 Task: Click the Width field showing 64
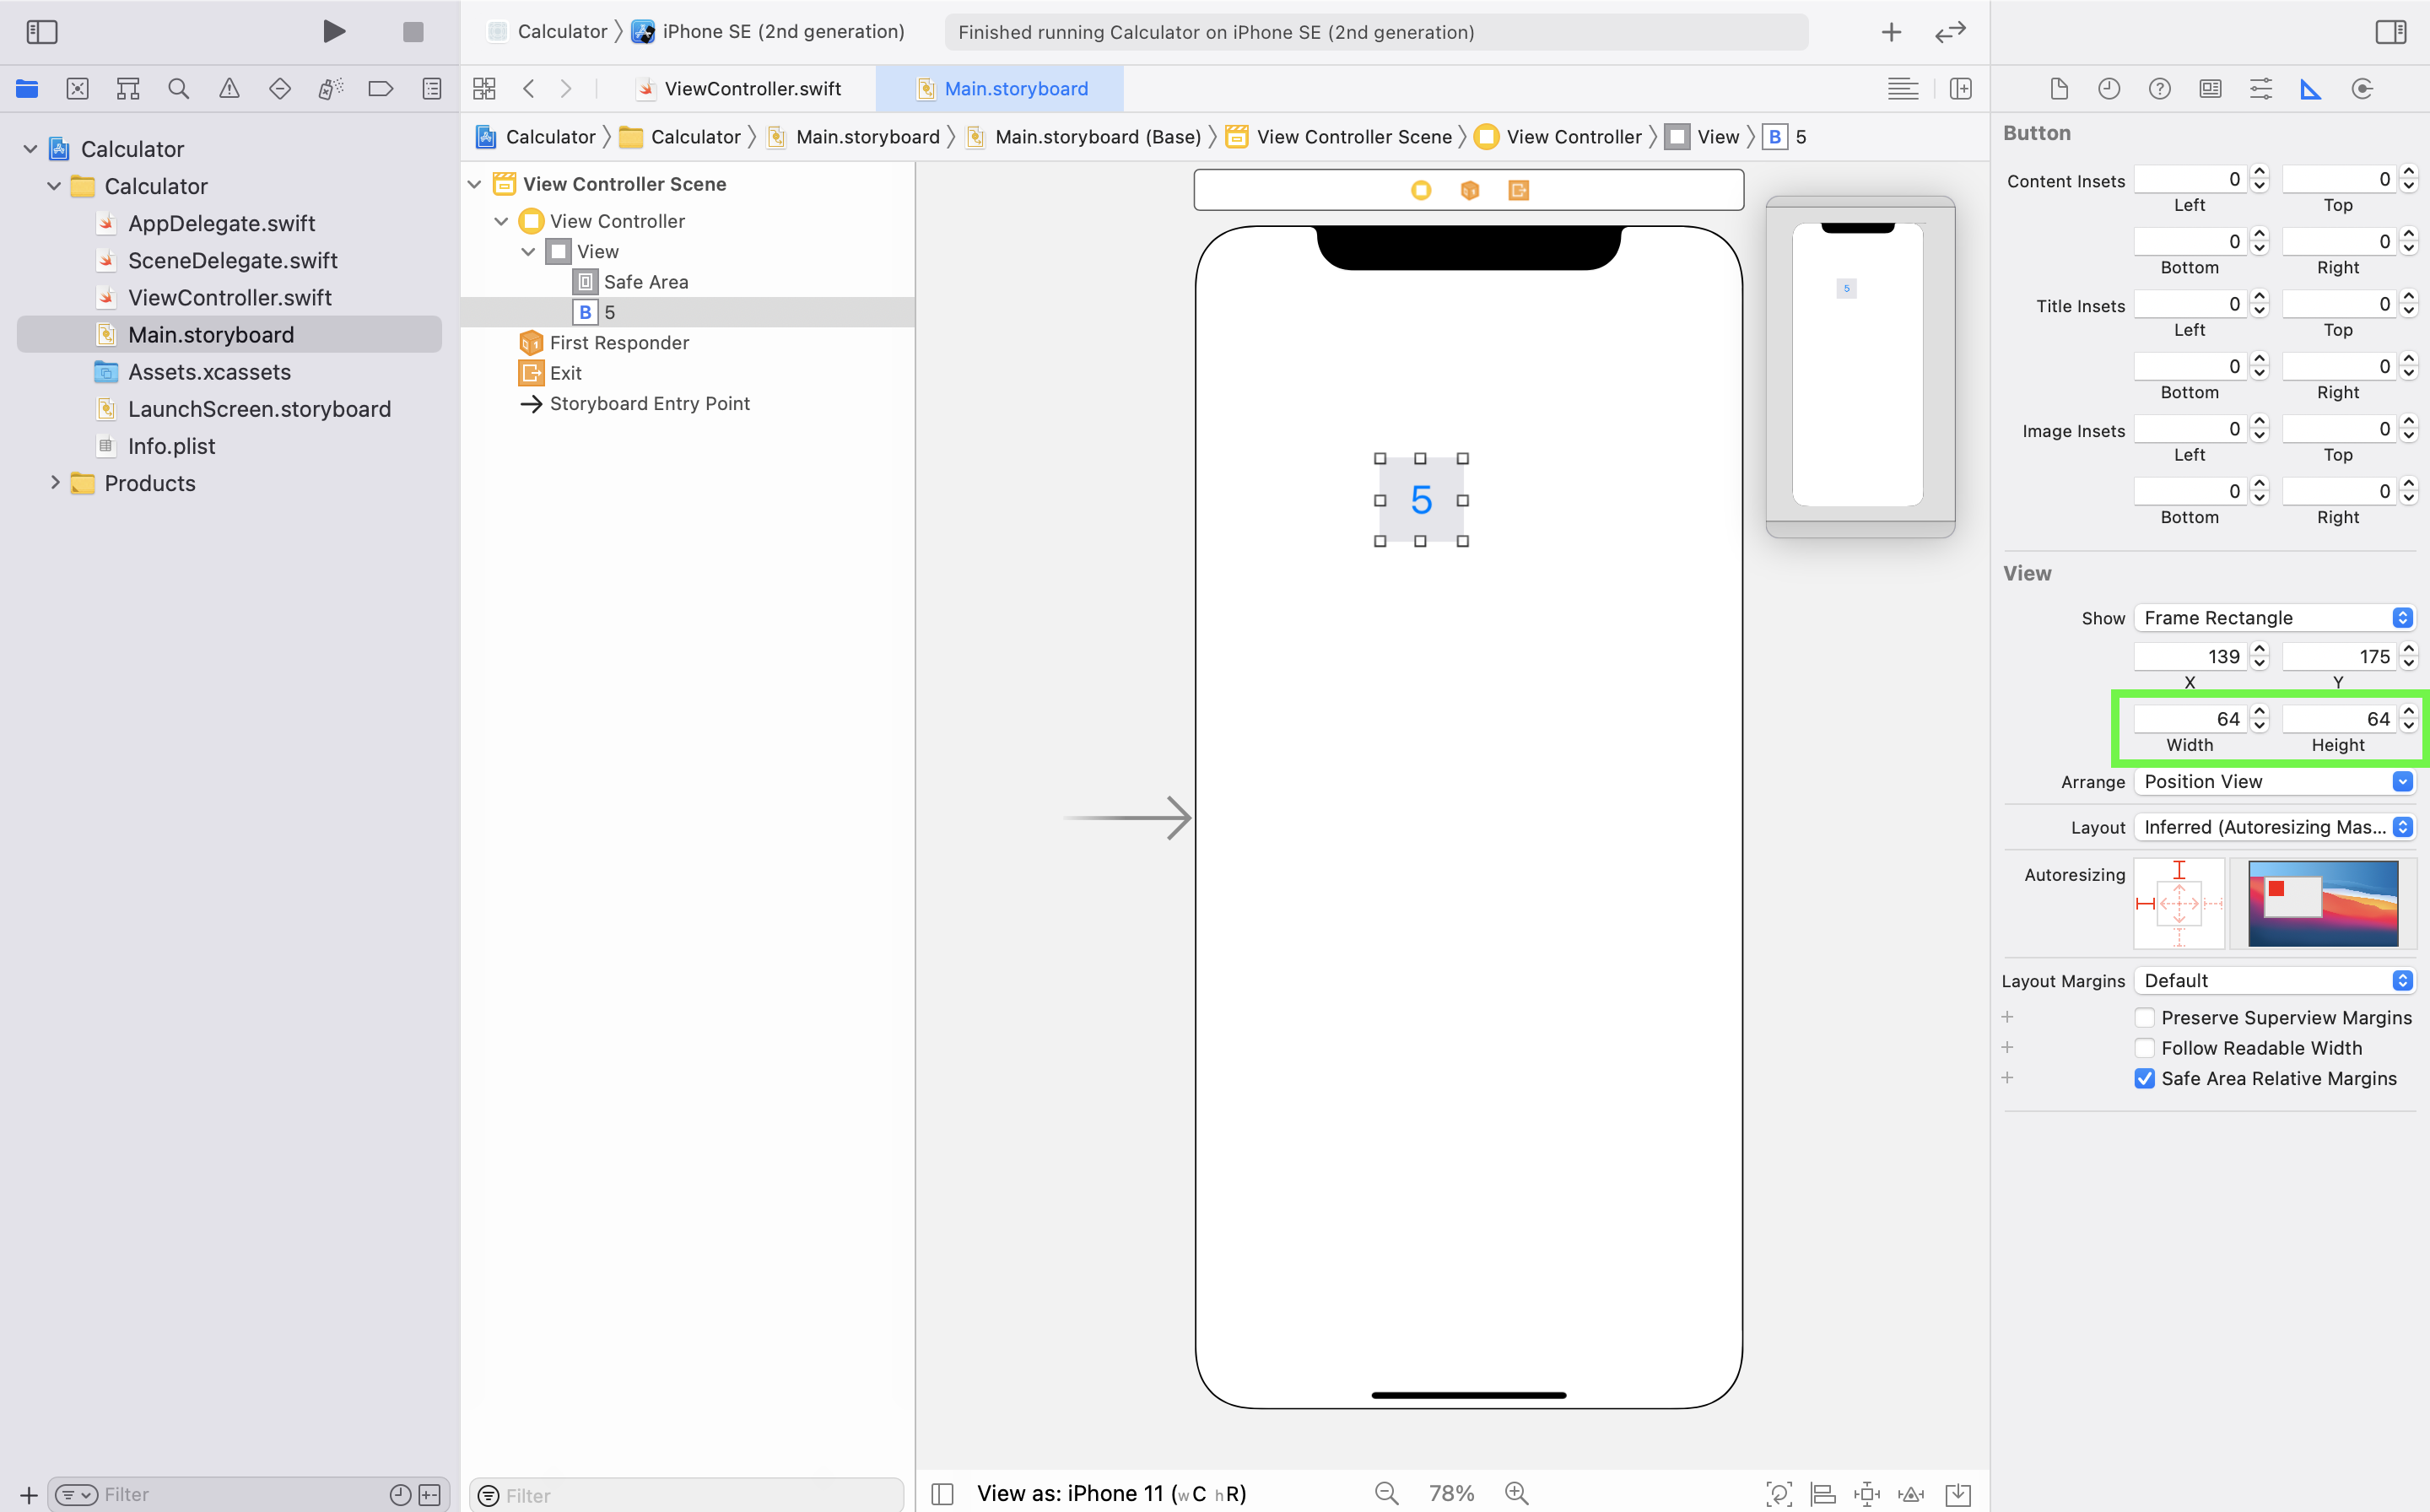(x=2189, y=719)
